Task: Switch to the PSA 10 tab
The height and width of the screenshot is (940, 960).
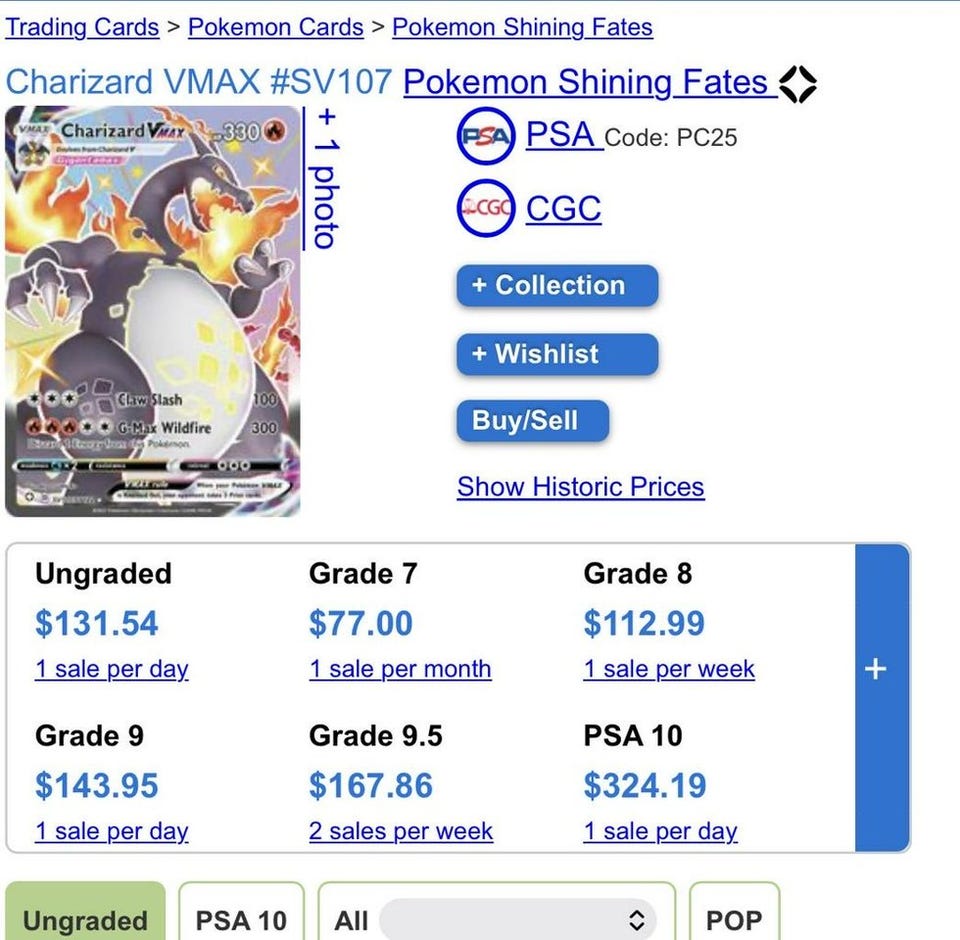Action: (241, 919)
